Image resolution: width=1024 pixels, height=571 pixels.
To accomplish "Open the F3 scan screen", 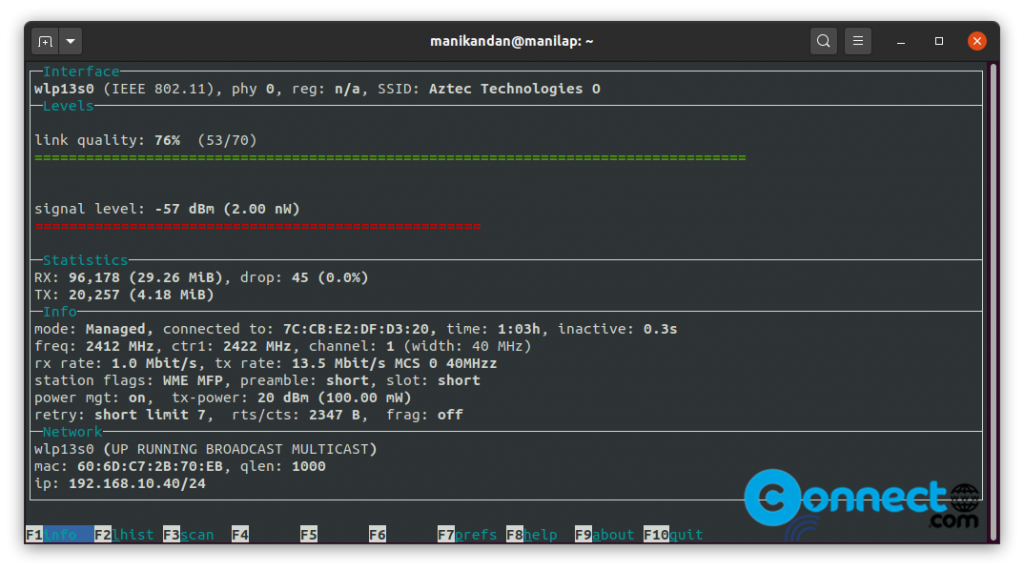I will pyautogui.click(x=188, y=535).
